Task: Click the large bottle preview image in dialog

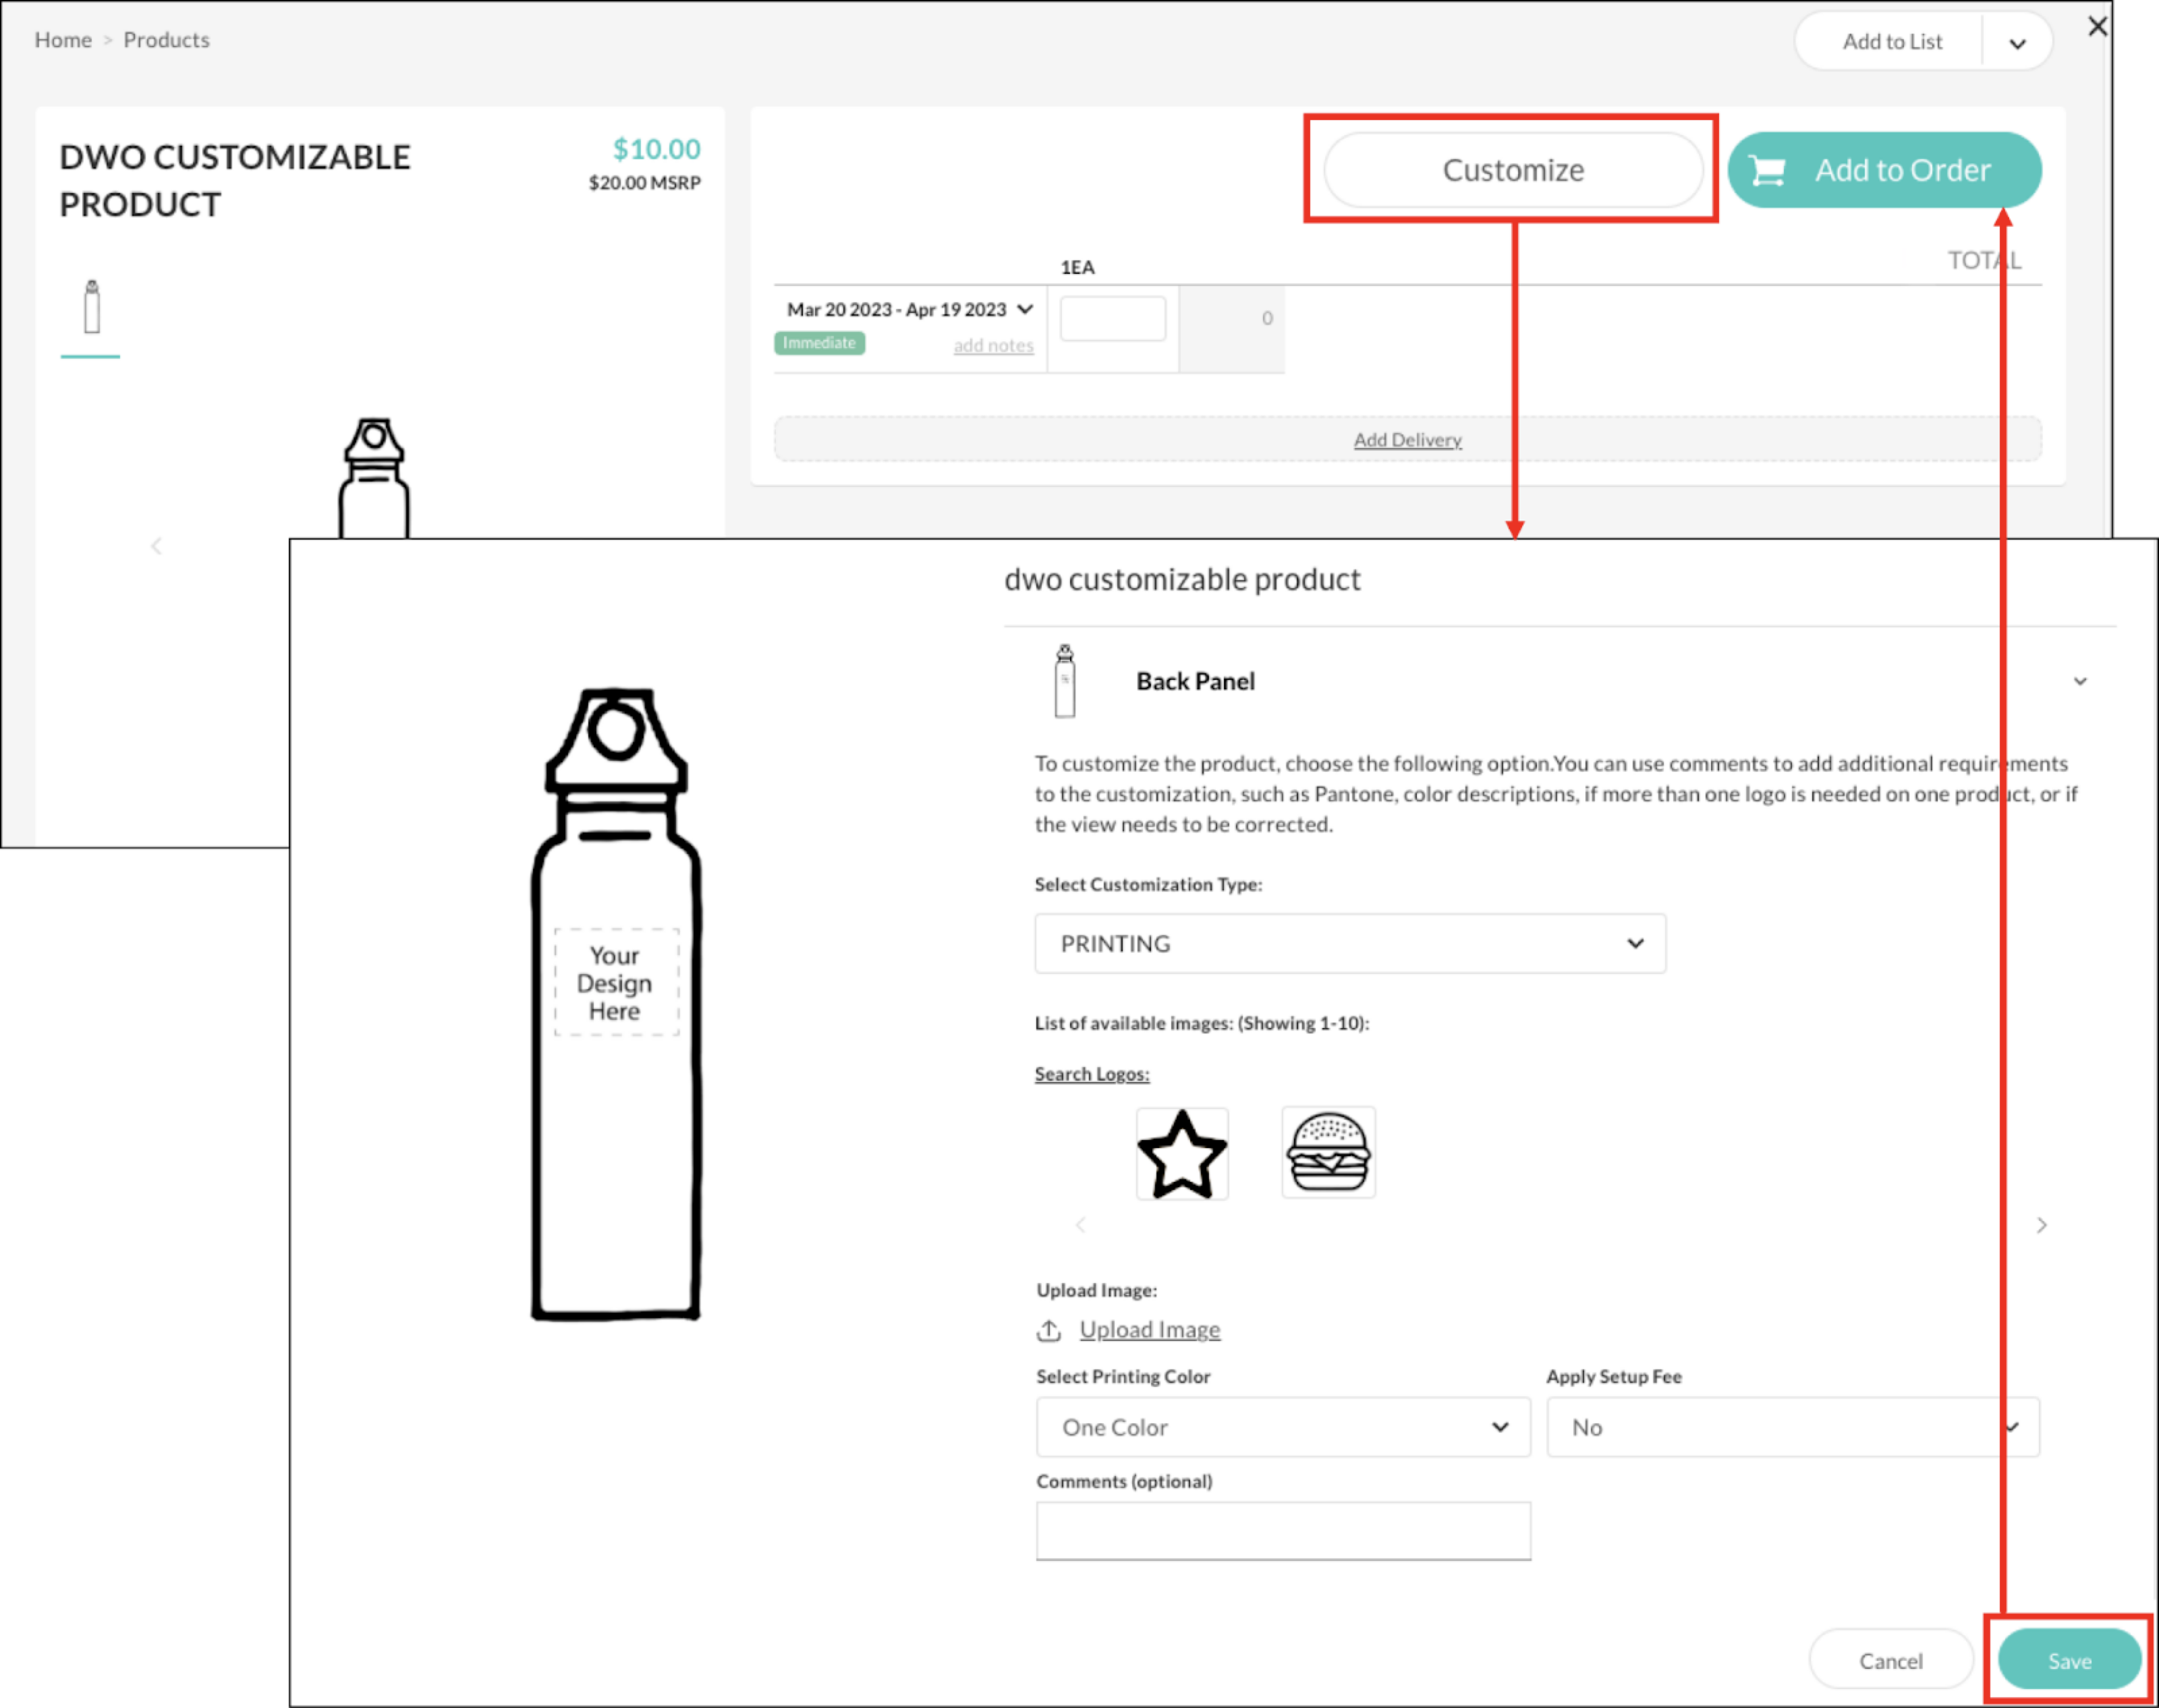Action: coord(616,1004)
